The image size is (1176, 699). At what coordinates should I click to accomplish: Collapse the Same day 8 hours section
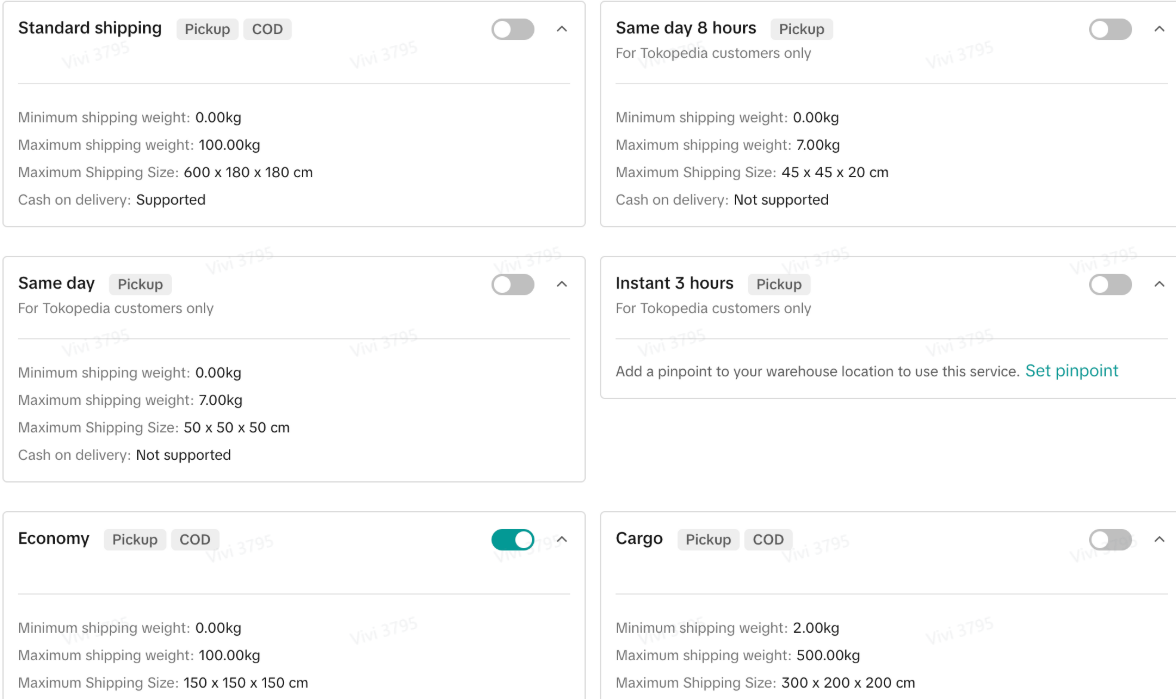[x=1159, y=30]
